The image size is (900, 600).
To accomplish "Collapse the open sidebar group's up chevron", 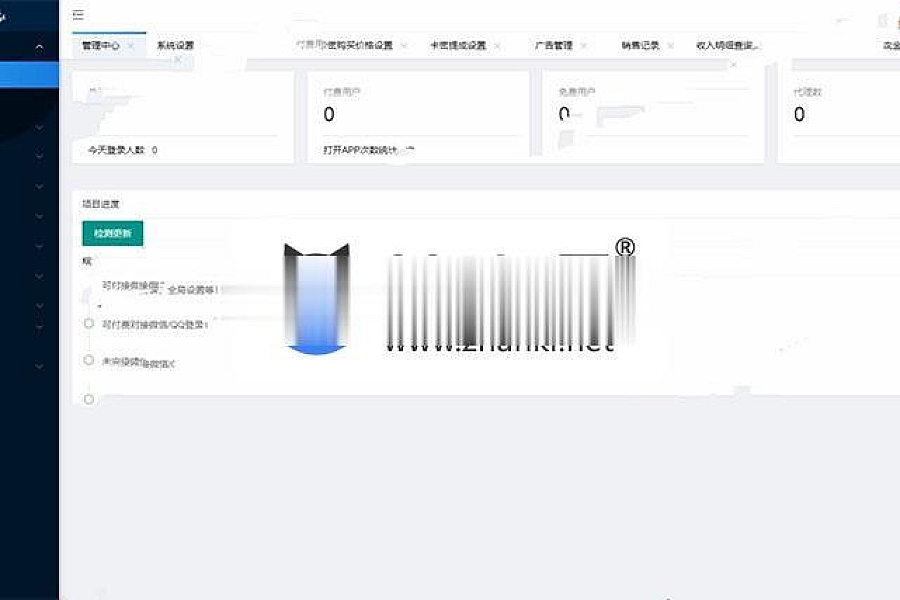I will [39, 48].
